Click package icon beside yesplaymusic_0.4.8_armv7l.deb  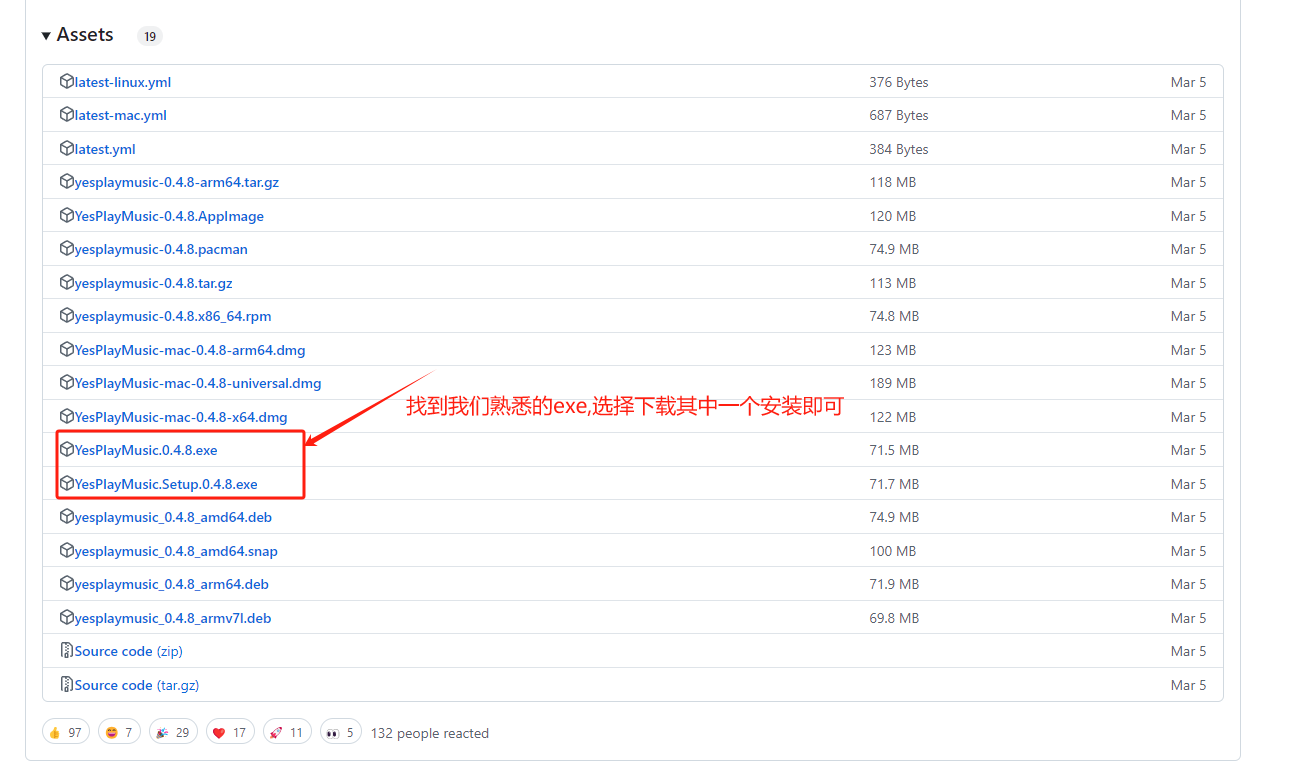(67, 617)
